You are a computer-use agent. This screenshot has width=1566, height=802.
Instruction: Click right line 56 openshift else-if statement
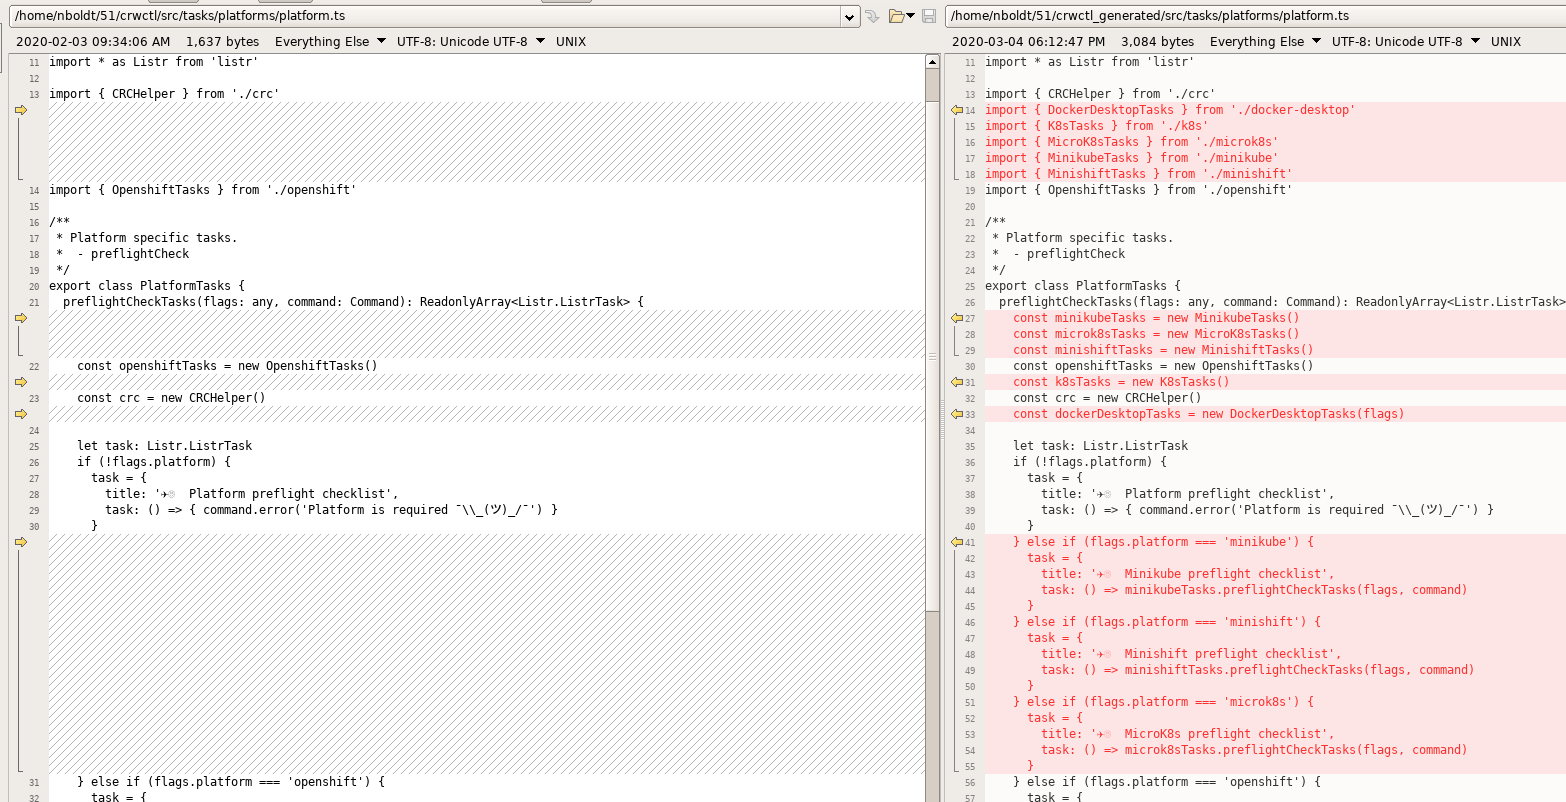click(x=1167, y=782)
